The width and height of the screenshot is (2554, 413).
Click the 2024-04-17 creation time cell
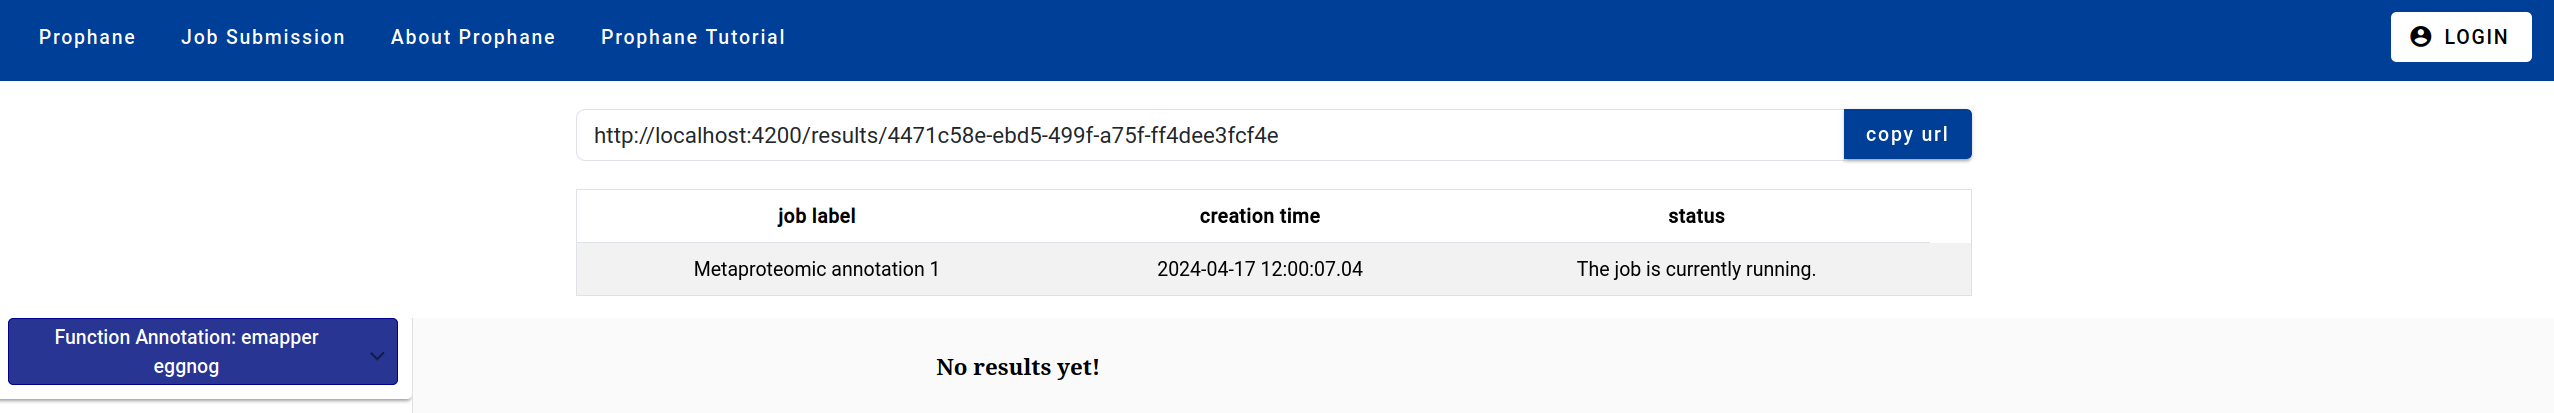point(1259,269)
